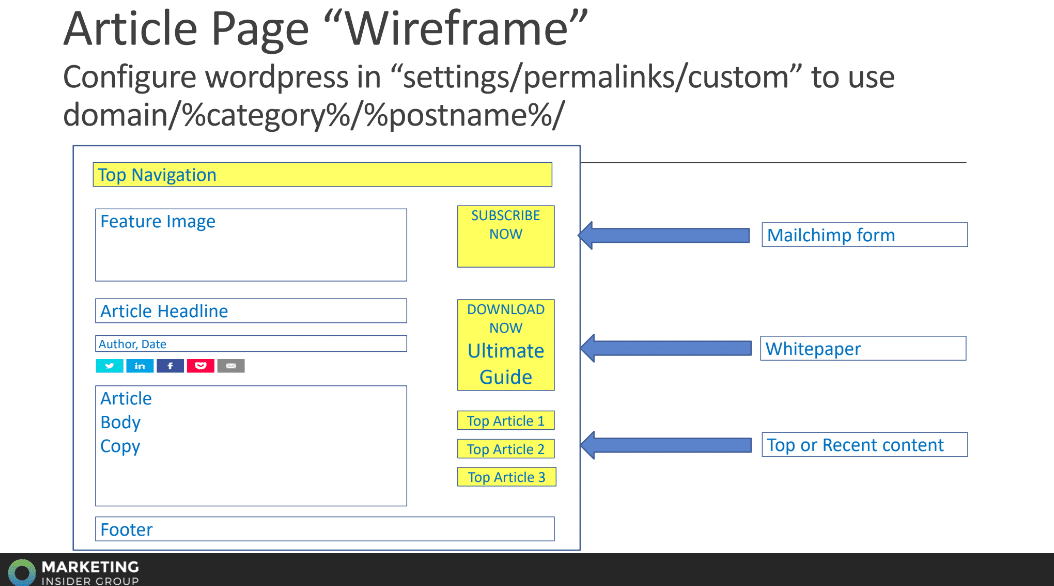1054x586 pixels.
Task: Click the arrow pointing to Download Now
Action: click(x=665, y=348)
